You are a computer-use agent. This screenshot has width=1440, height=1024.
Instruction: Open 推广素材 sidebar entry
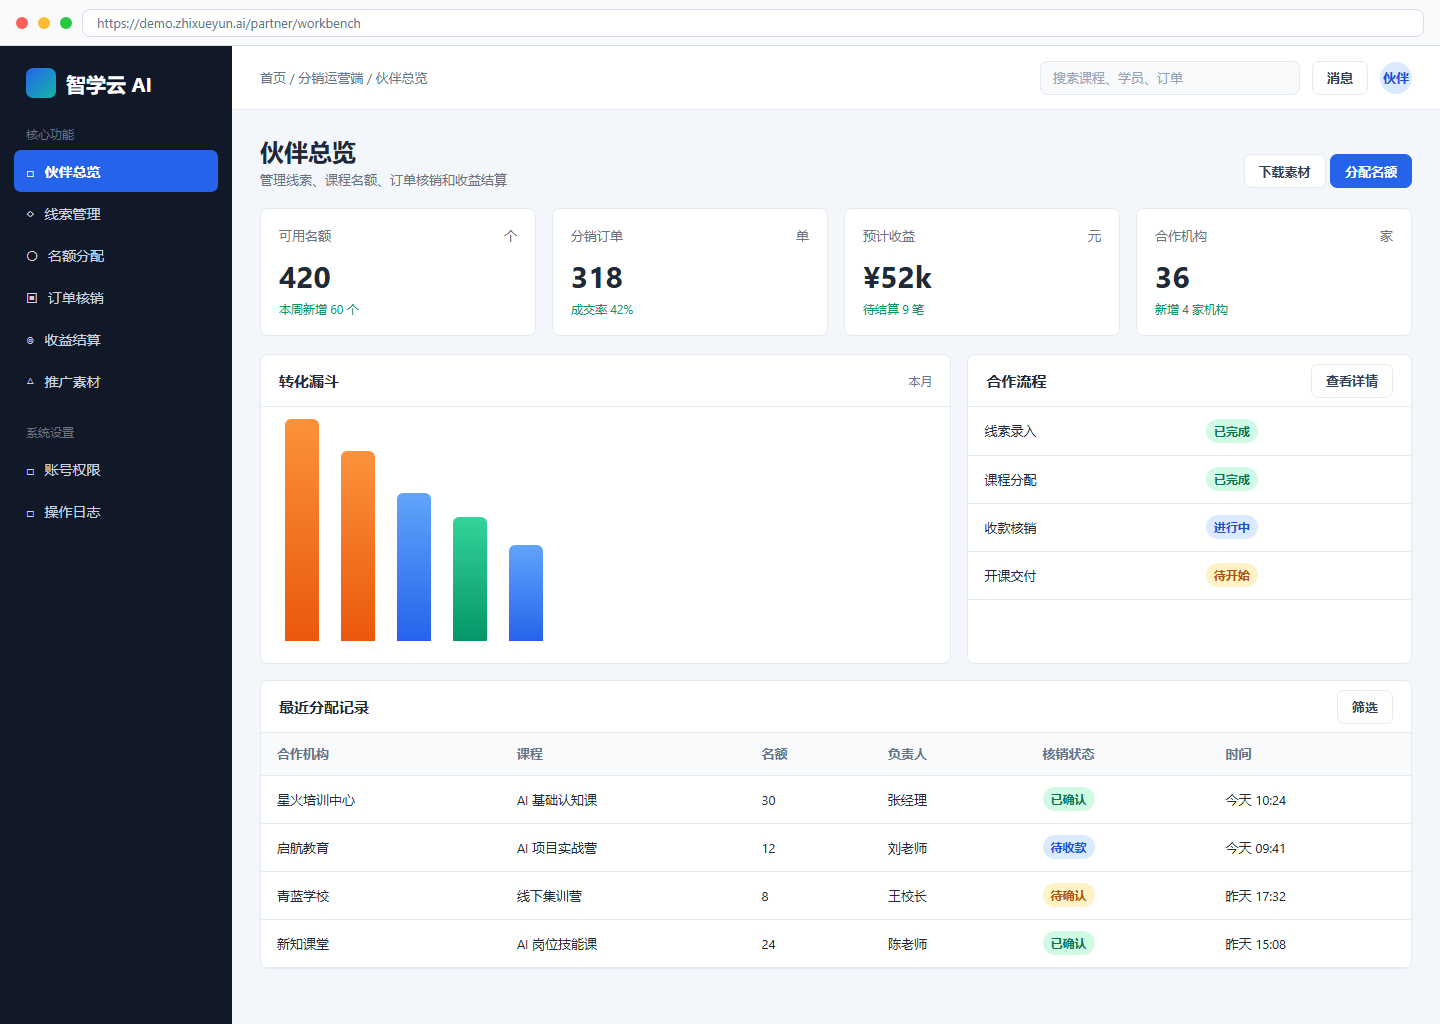click(x=116, y=382)
